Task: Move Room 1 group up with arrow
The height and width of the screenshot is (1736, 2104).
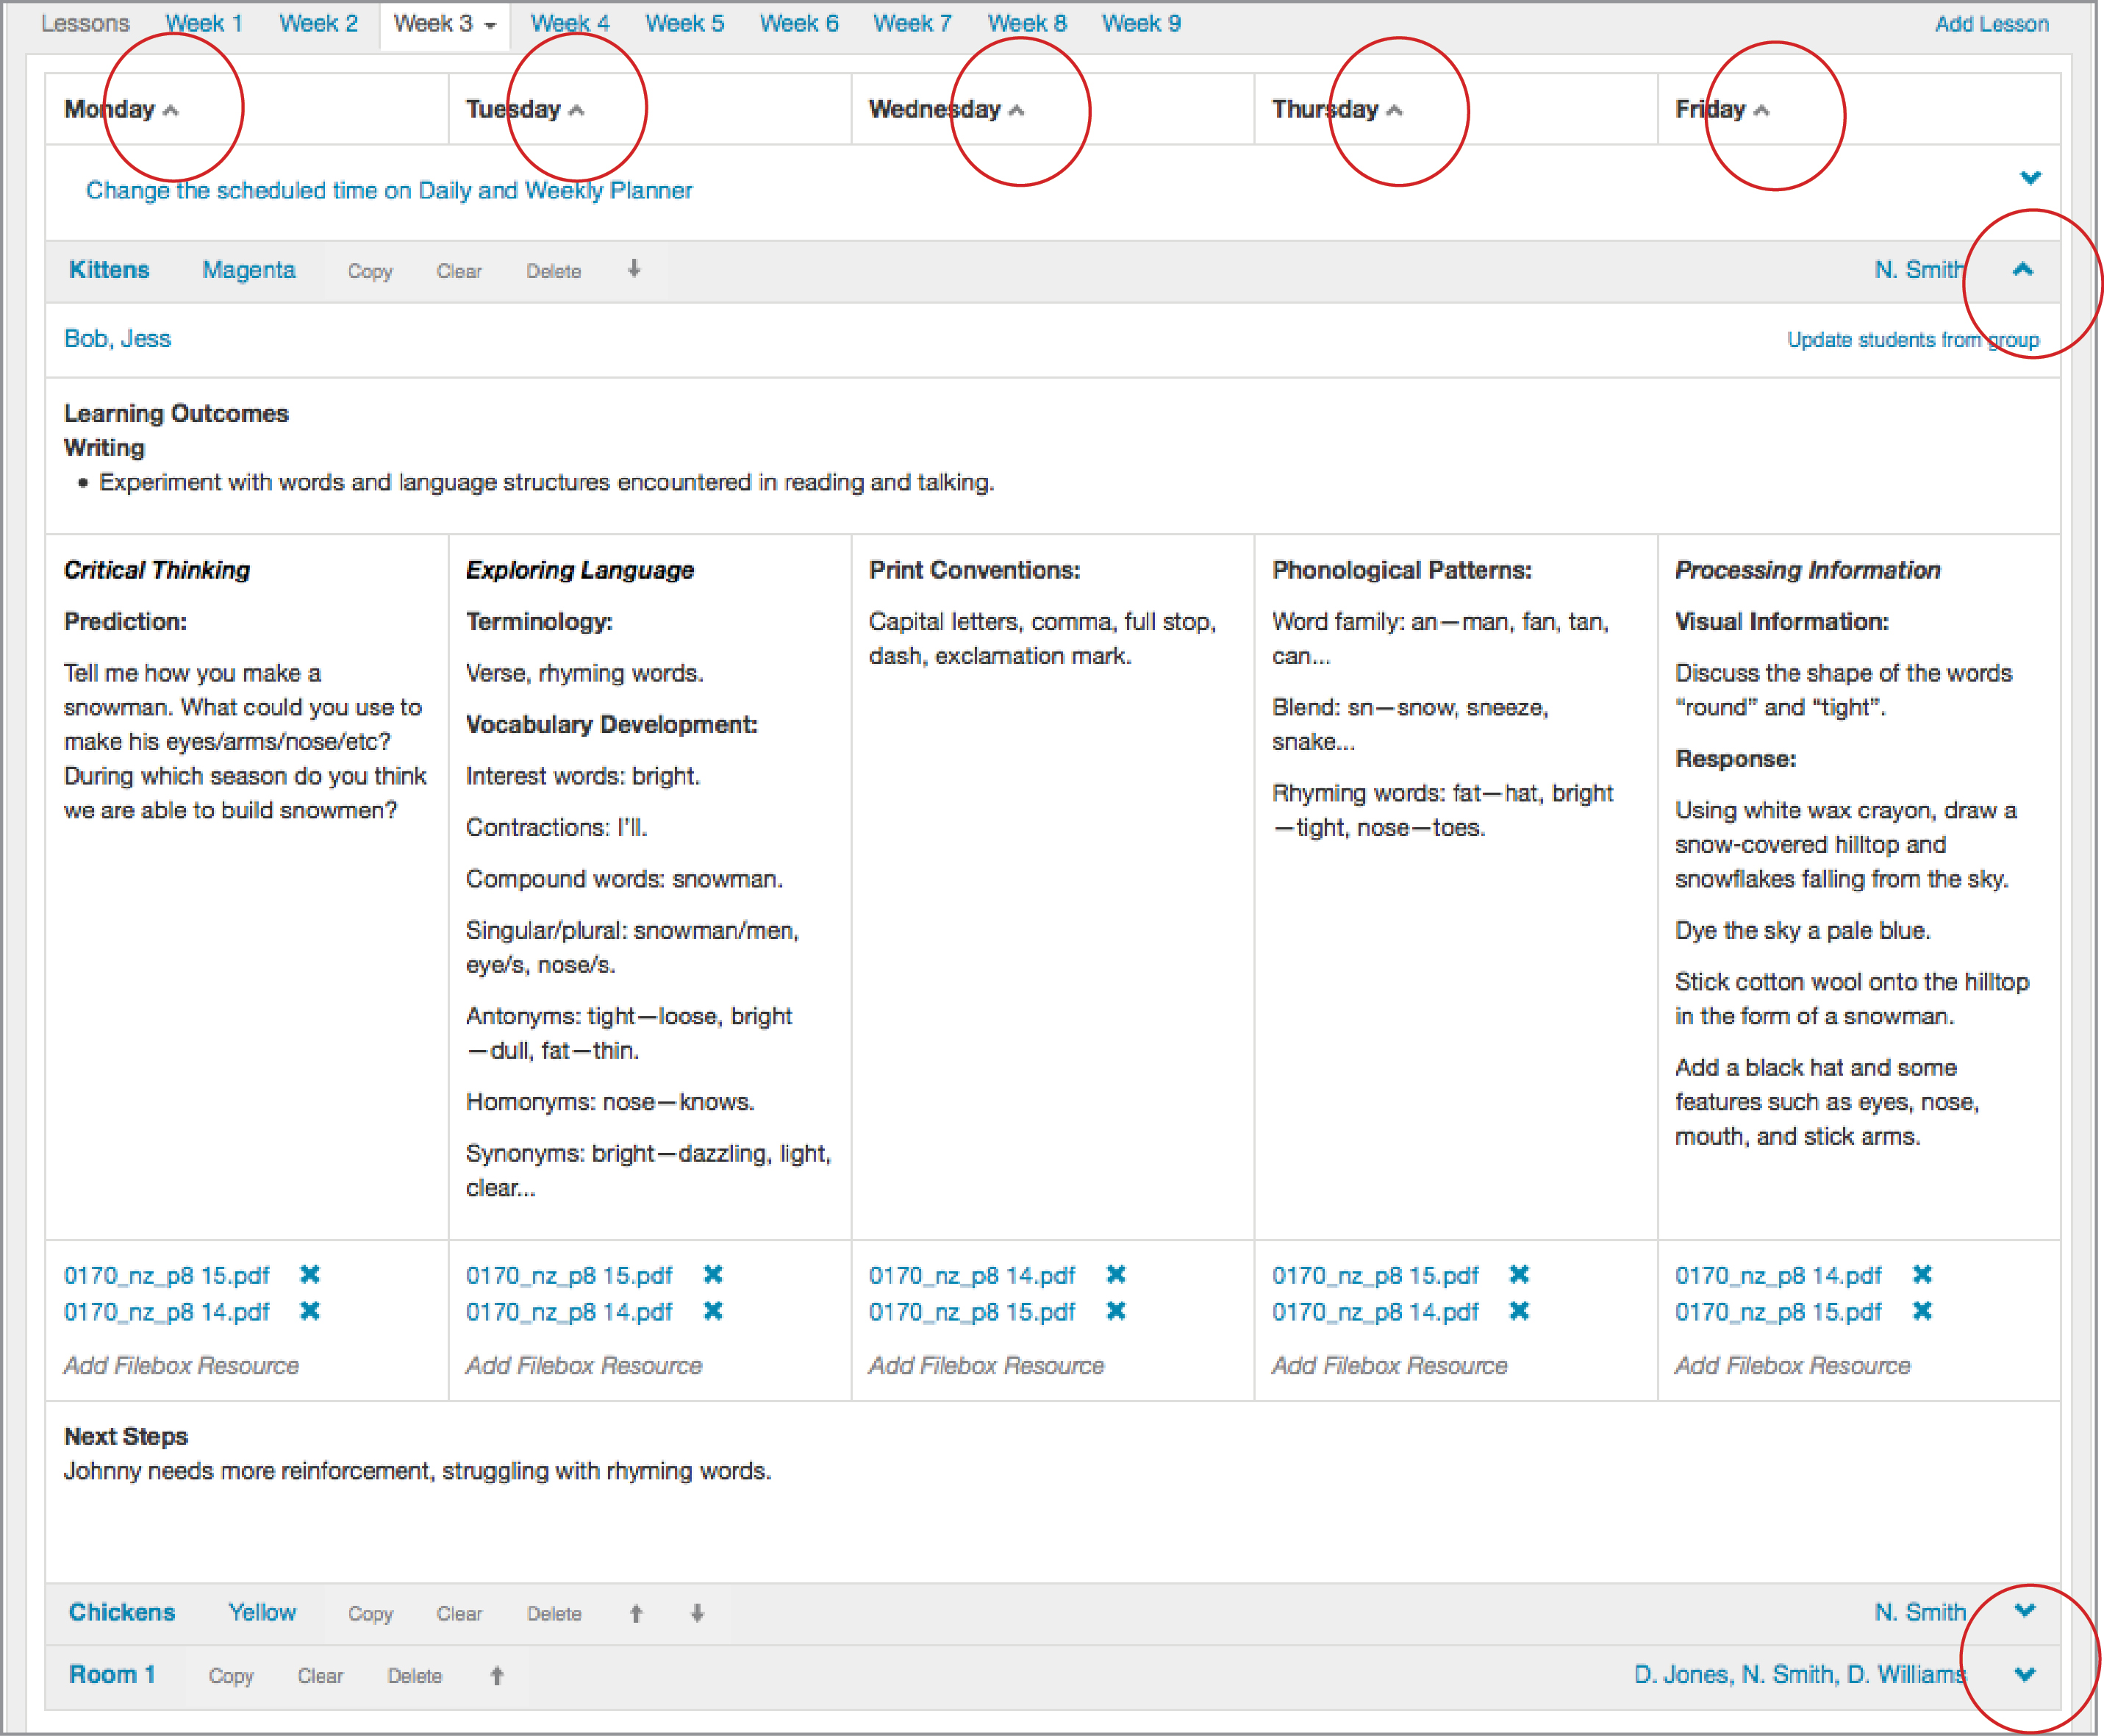Action: tap(497, 1676)
